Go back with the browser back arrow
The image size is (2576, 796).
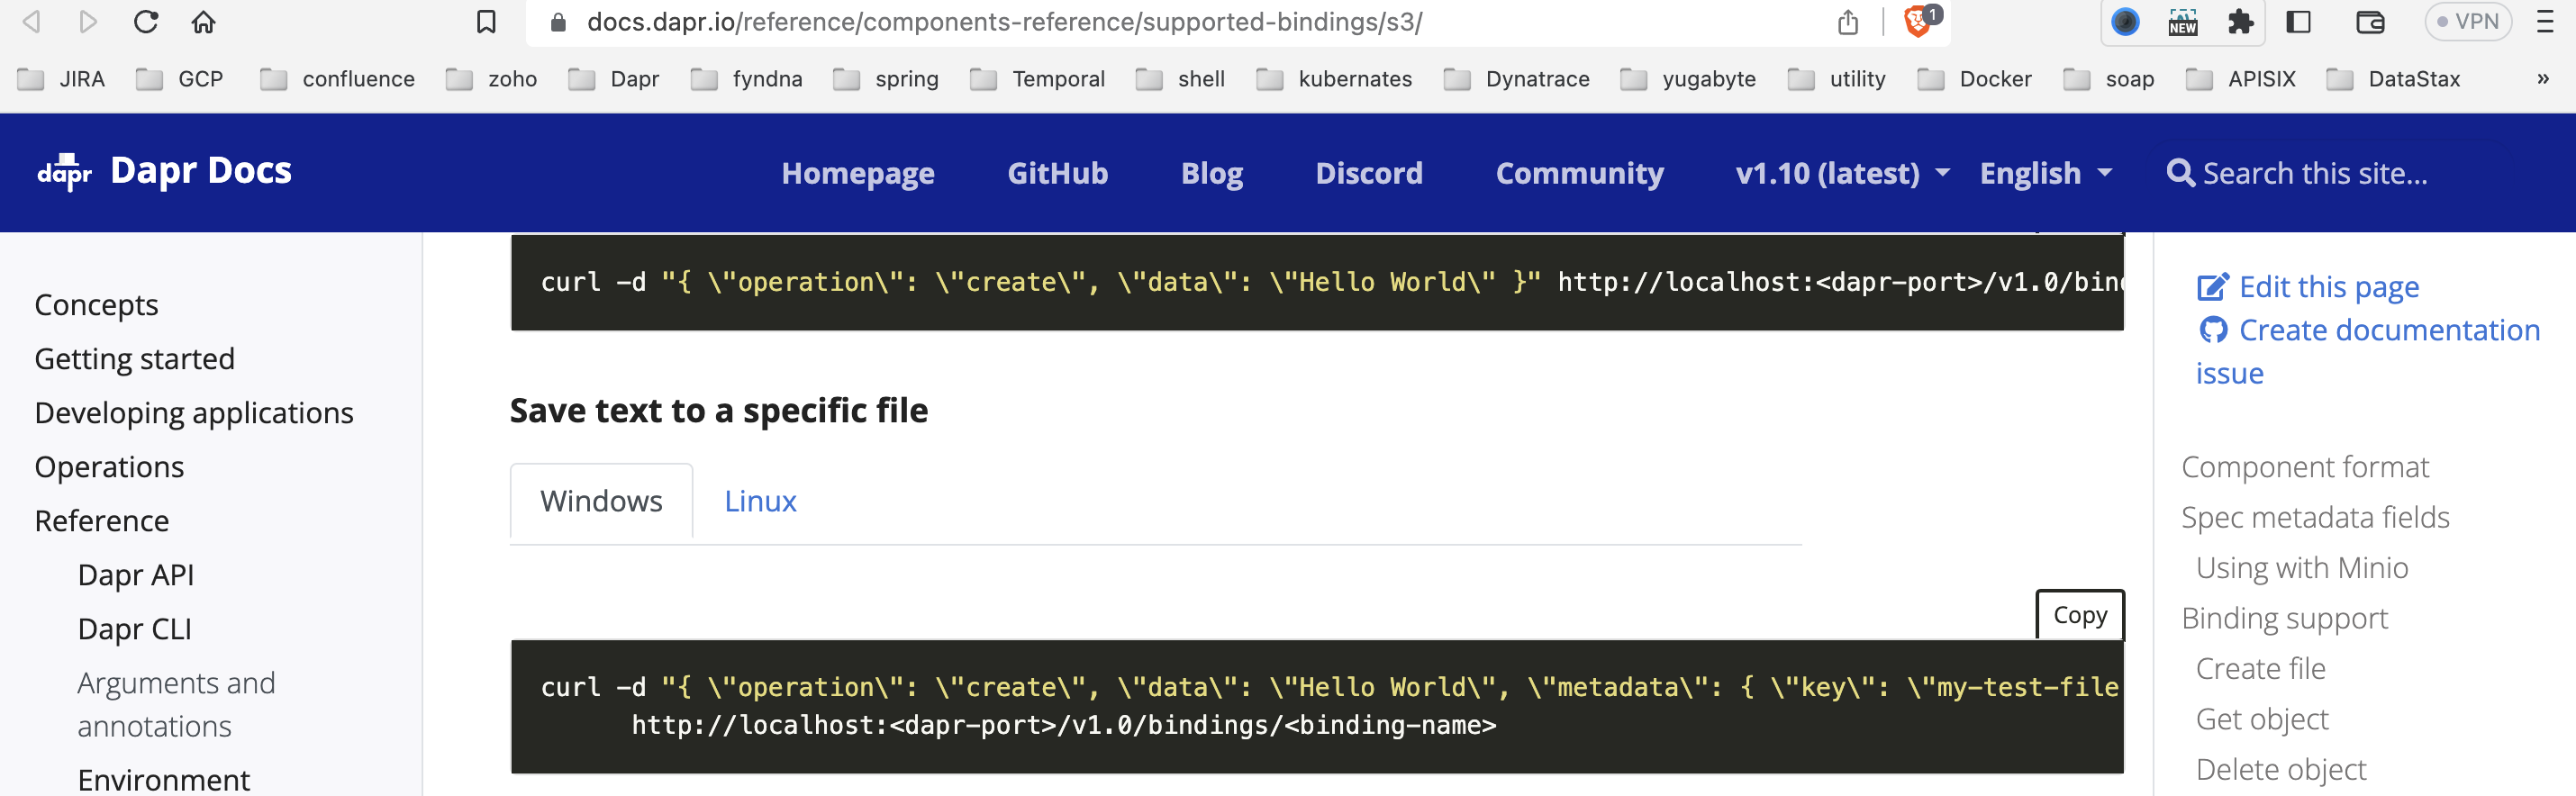pos(31,22)
